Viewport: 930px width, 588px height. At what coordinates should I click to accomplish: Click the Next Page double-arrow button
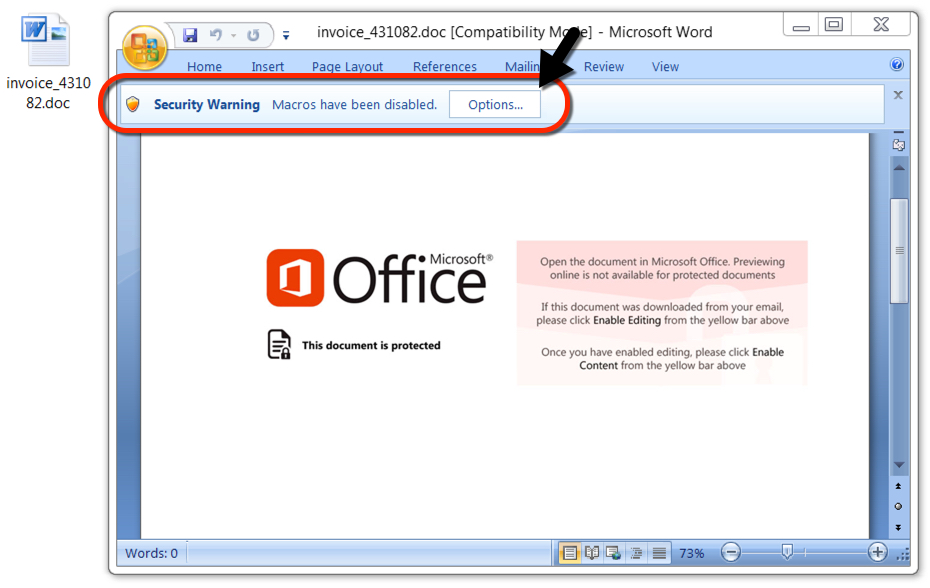click(x=899, y=527)
